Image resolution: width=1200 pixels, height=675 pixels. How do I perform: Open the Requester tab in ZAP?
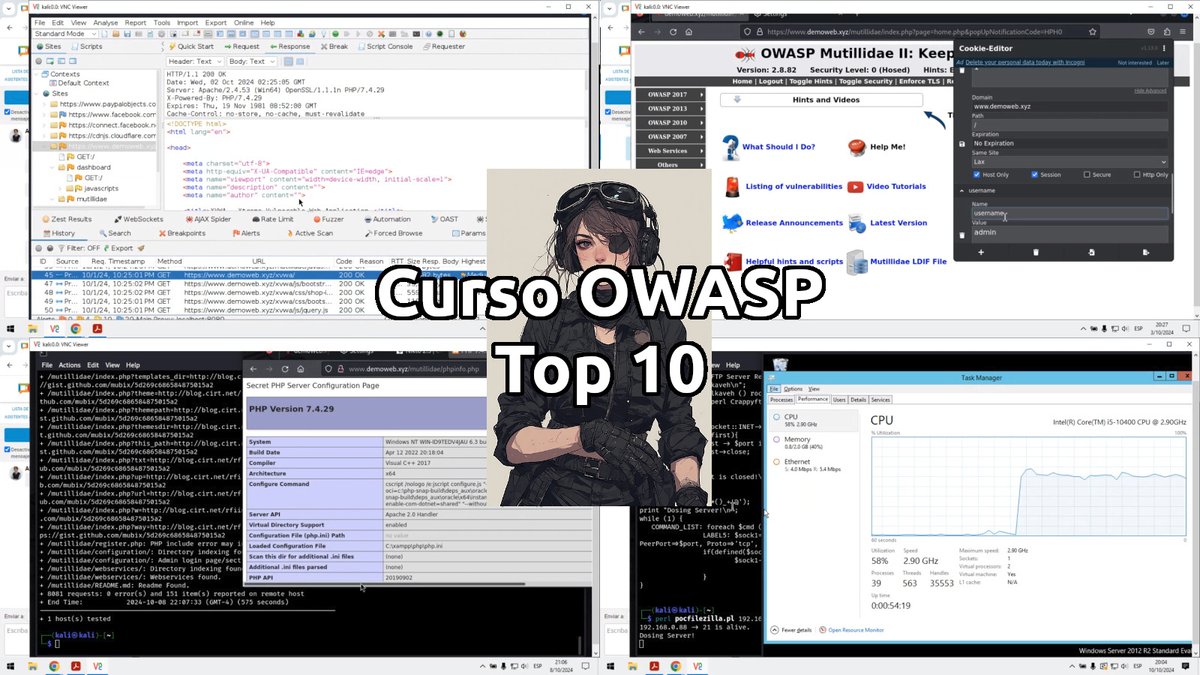coord(443,46)
